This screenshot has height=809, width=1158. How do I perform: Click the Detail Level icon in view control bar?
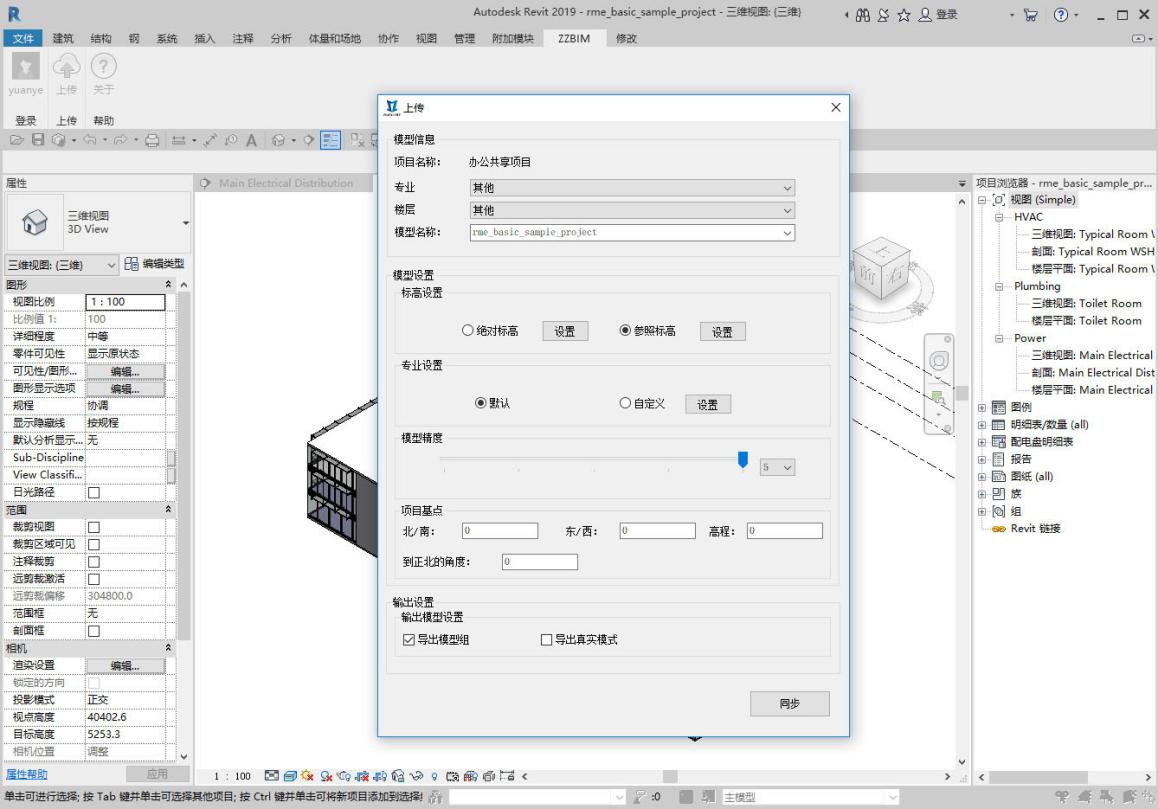coord(272,776)
